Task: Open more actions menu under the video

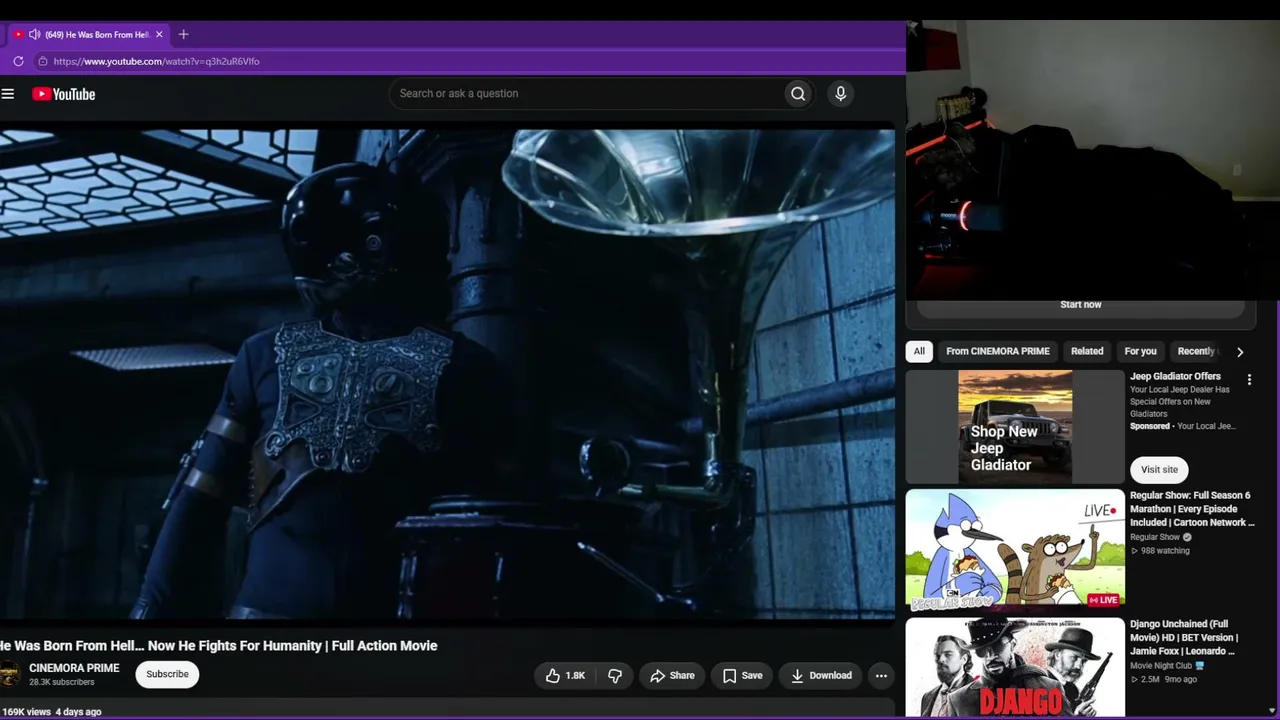Action: coord(881,676)
